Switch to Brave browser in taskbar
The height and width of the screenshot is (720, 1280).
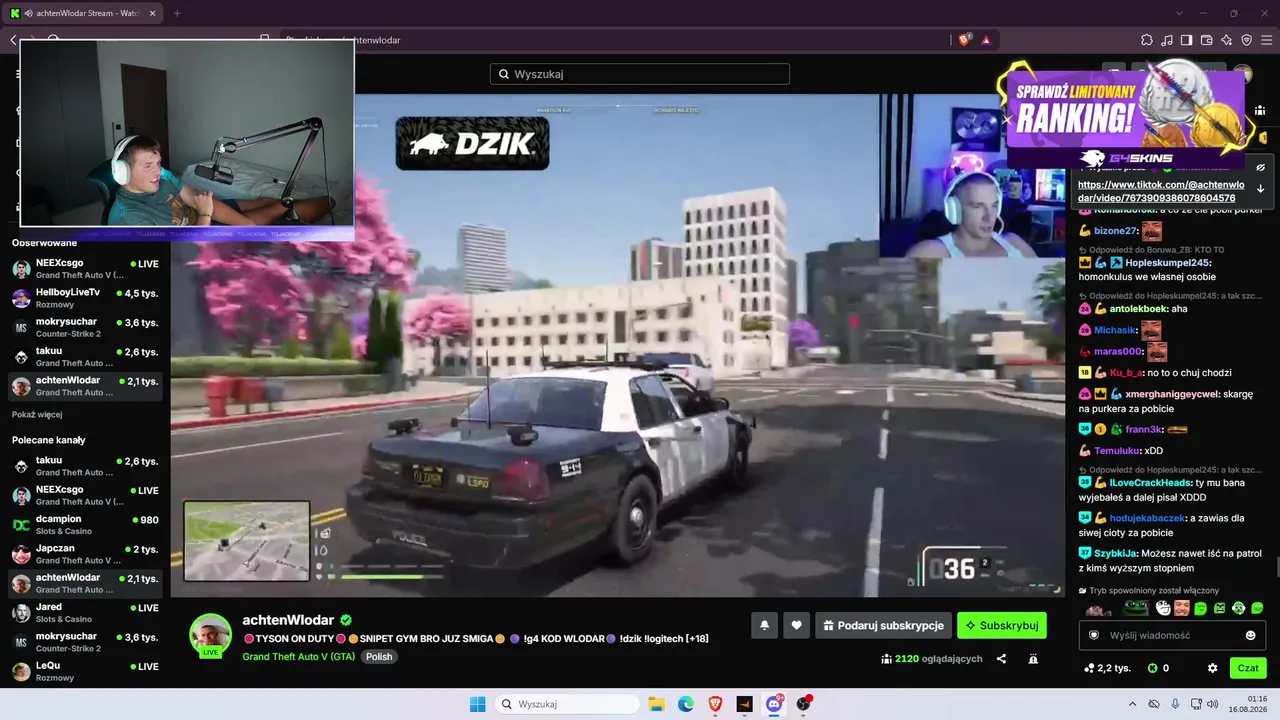[x=715, y=704]
